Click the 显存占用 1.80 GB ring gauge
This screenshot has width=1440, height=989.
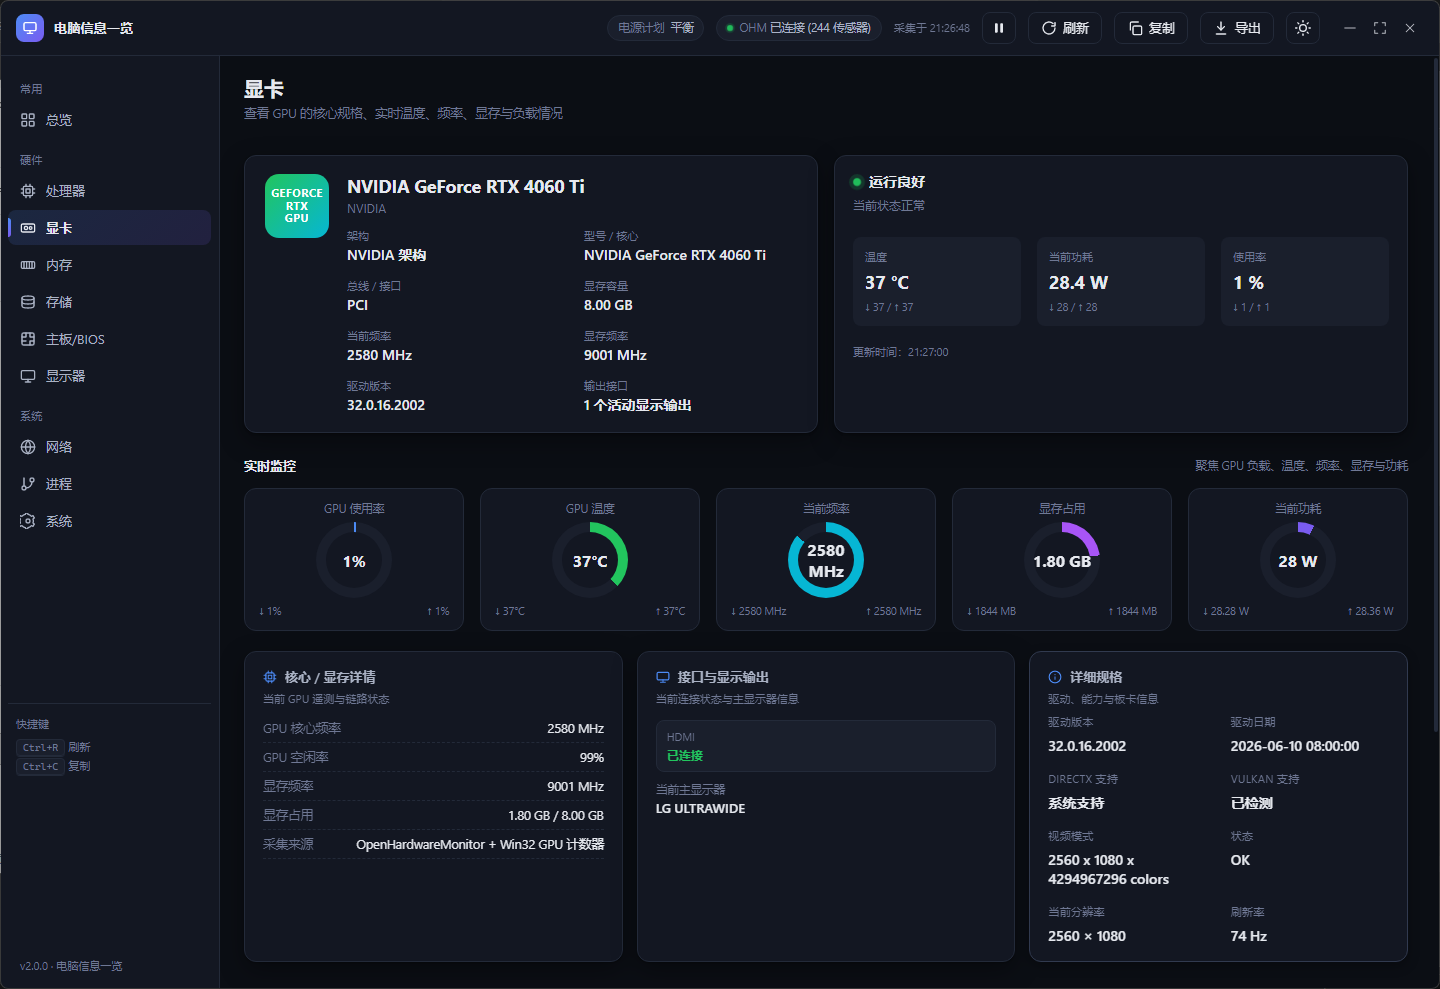coord(1062,560)
